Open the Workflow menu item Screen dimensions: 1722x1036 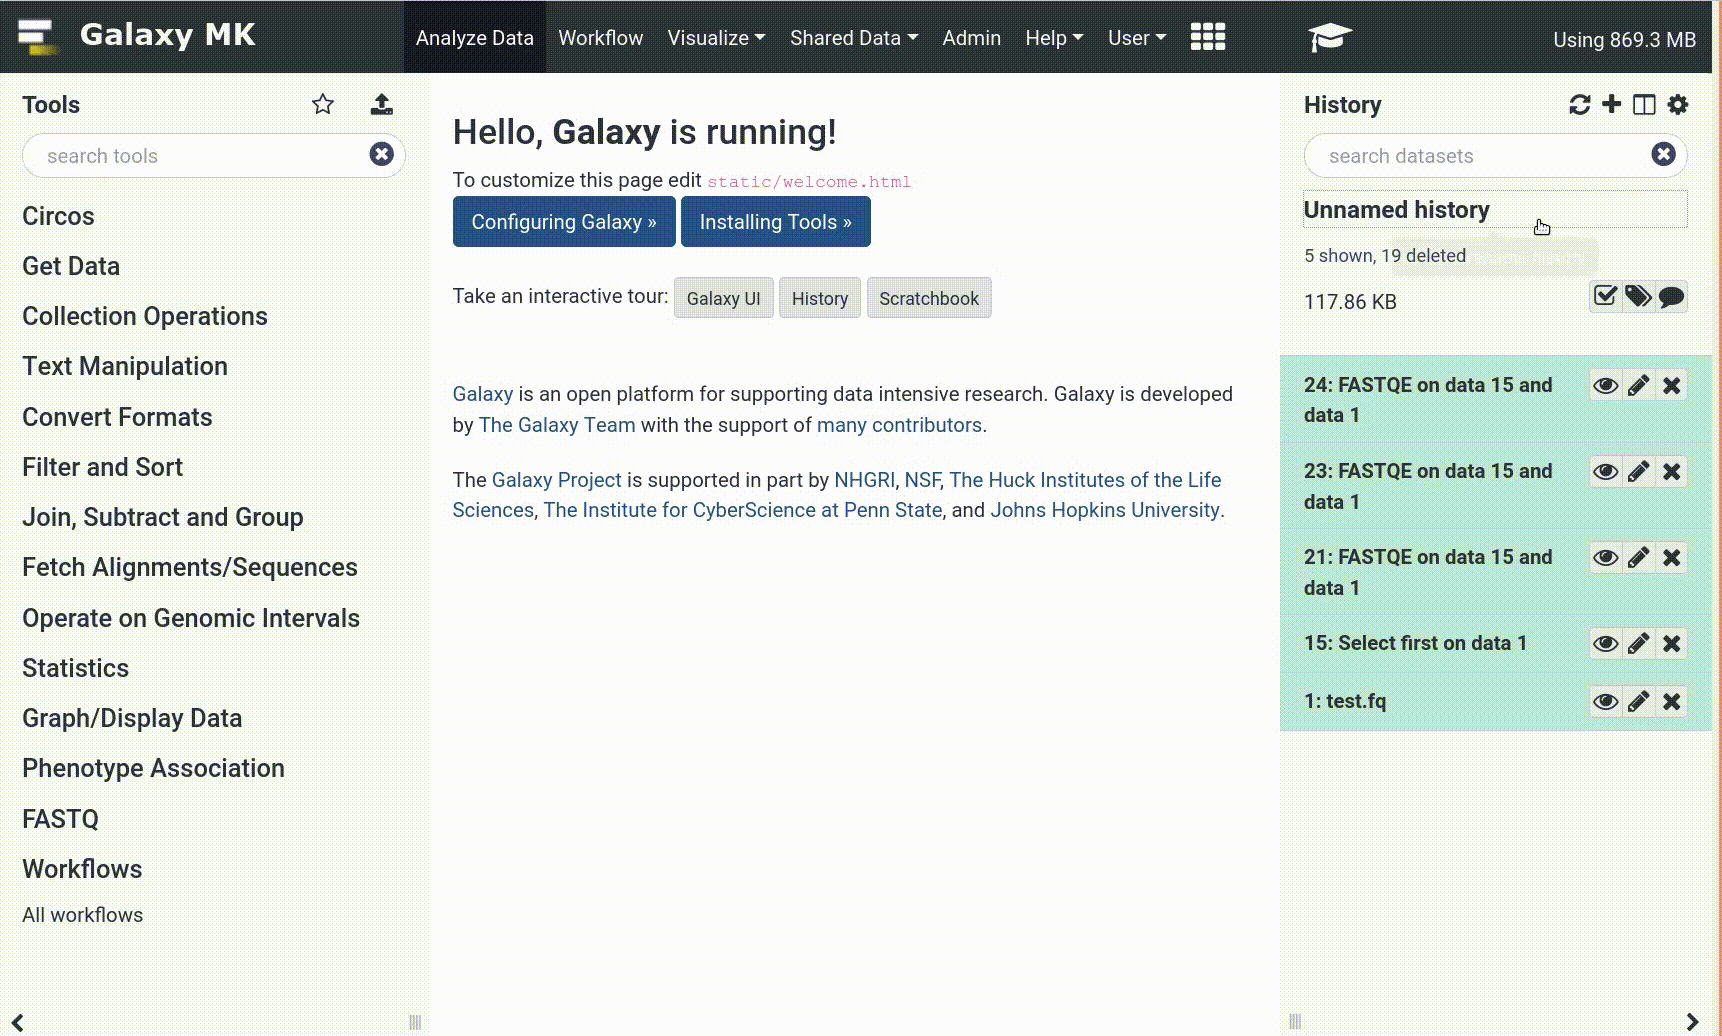coord(601,38)
